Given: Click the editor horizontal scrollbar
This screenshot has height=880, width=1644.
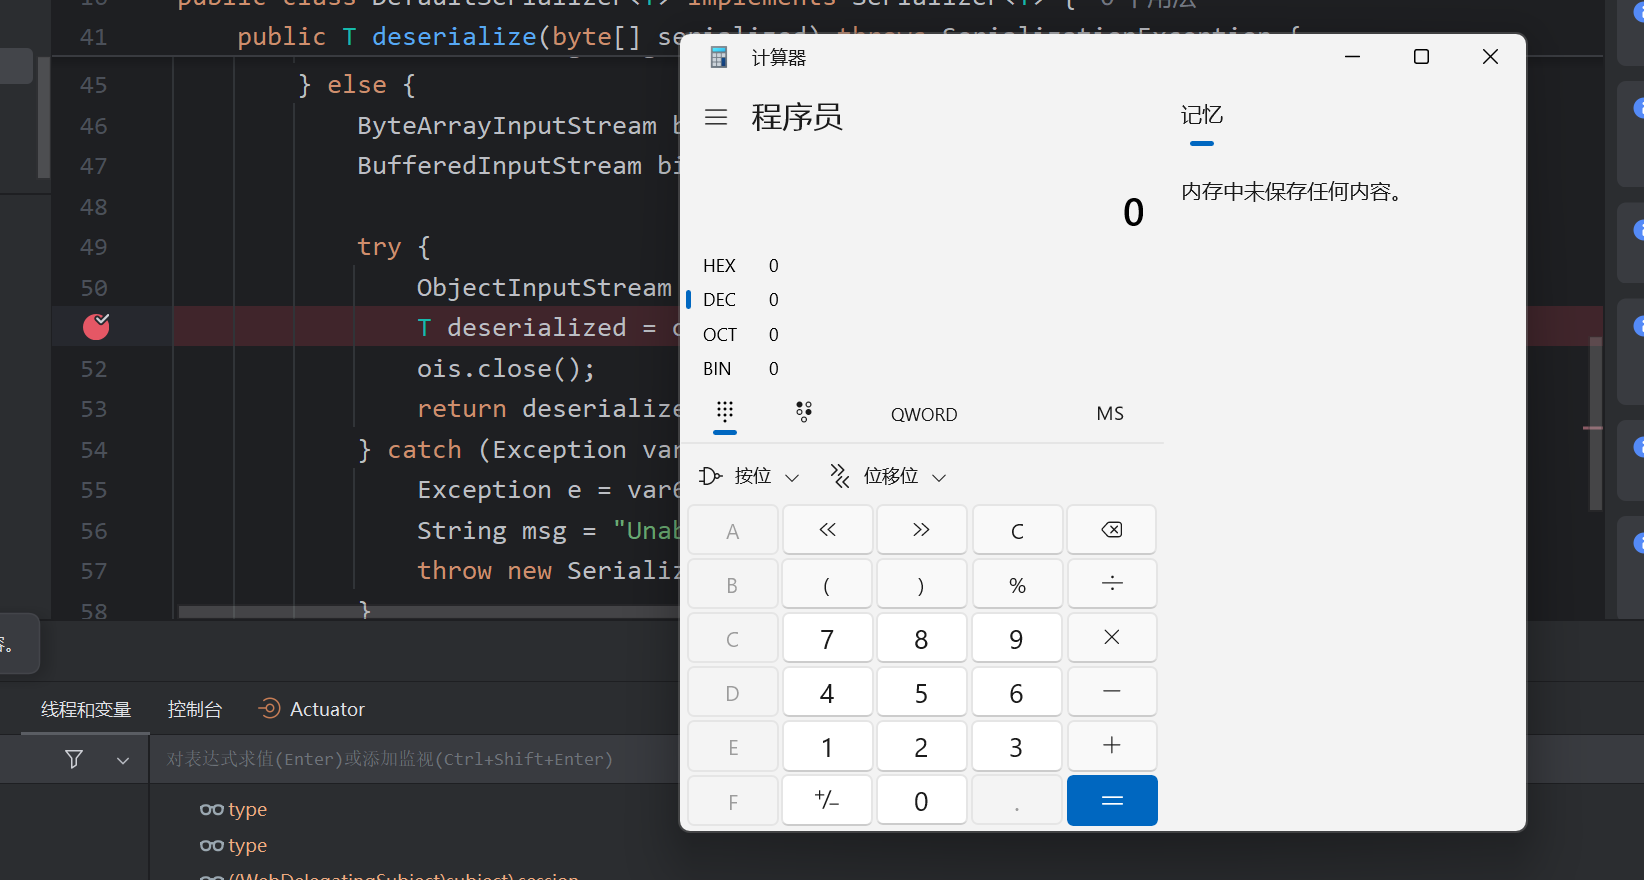Looking at the screenshot, I should point(428,610).
